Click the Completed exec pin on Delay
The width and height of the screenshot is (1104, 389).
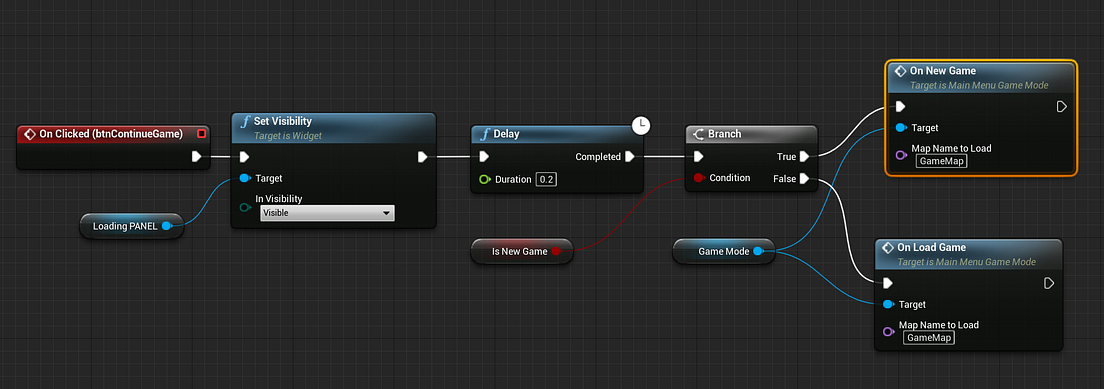[629, 156]
